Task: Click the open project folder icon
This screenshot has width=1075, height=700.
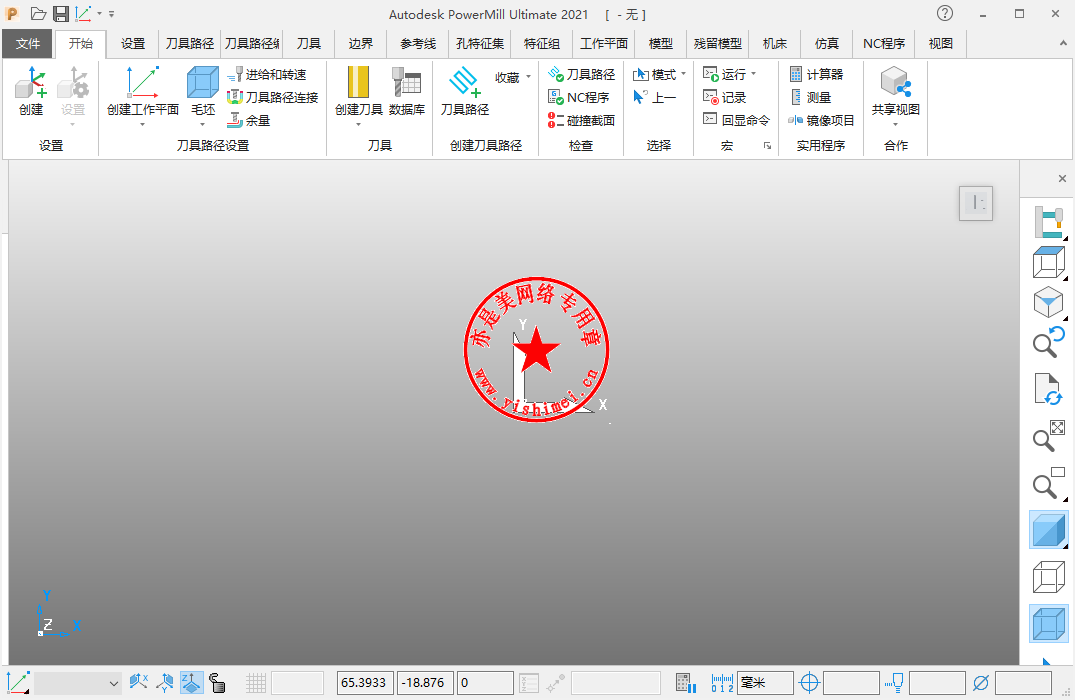Action: 38,14
